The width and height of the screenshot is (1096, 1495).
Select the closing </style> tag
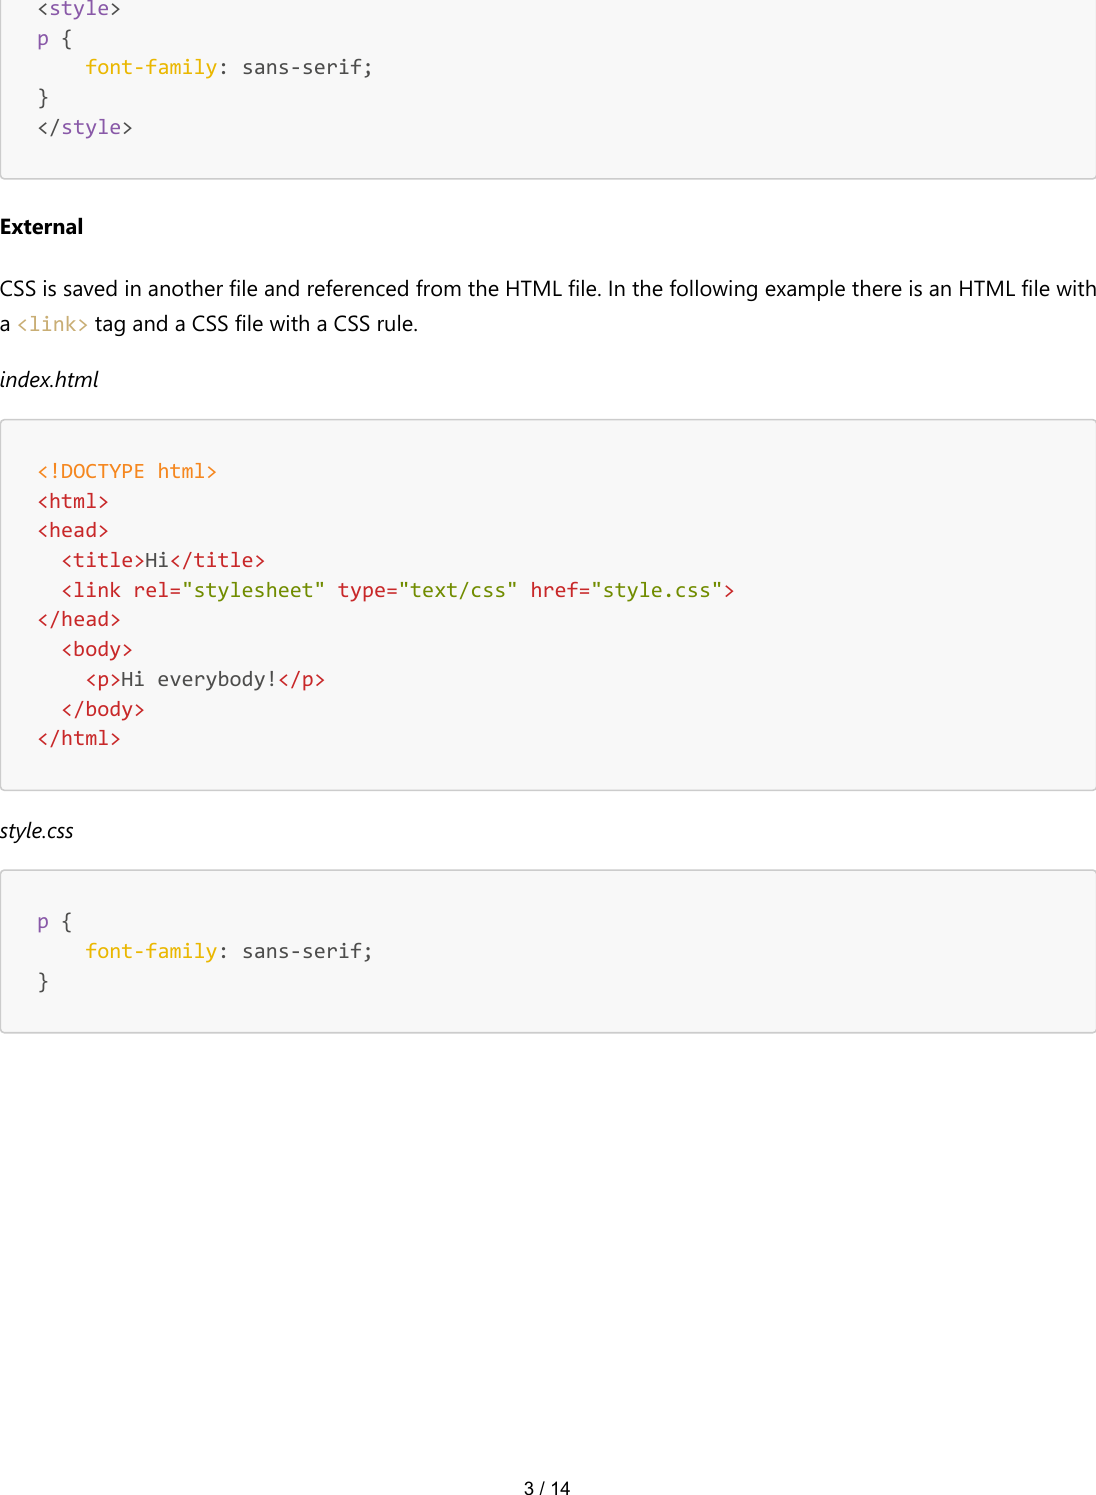(x=84, y=126)
